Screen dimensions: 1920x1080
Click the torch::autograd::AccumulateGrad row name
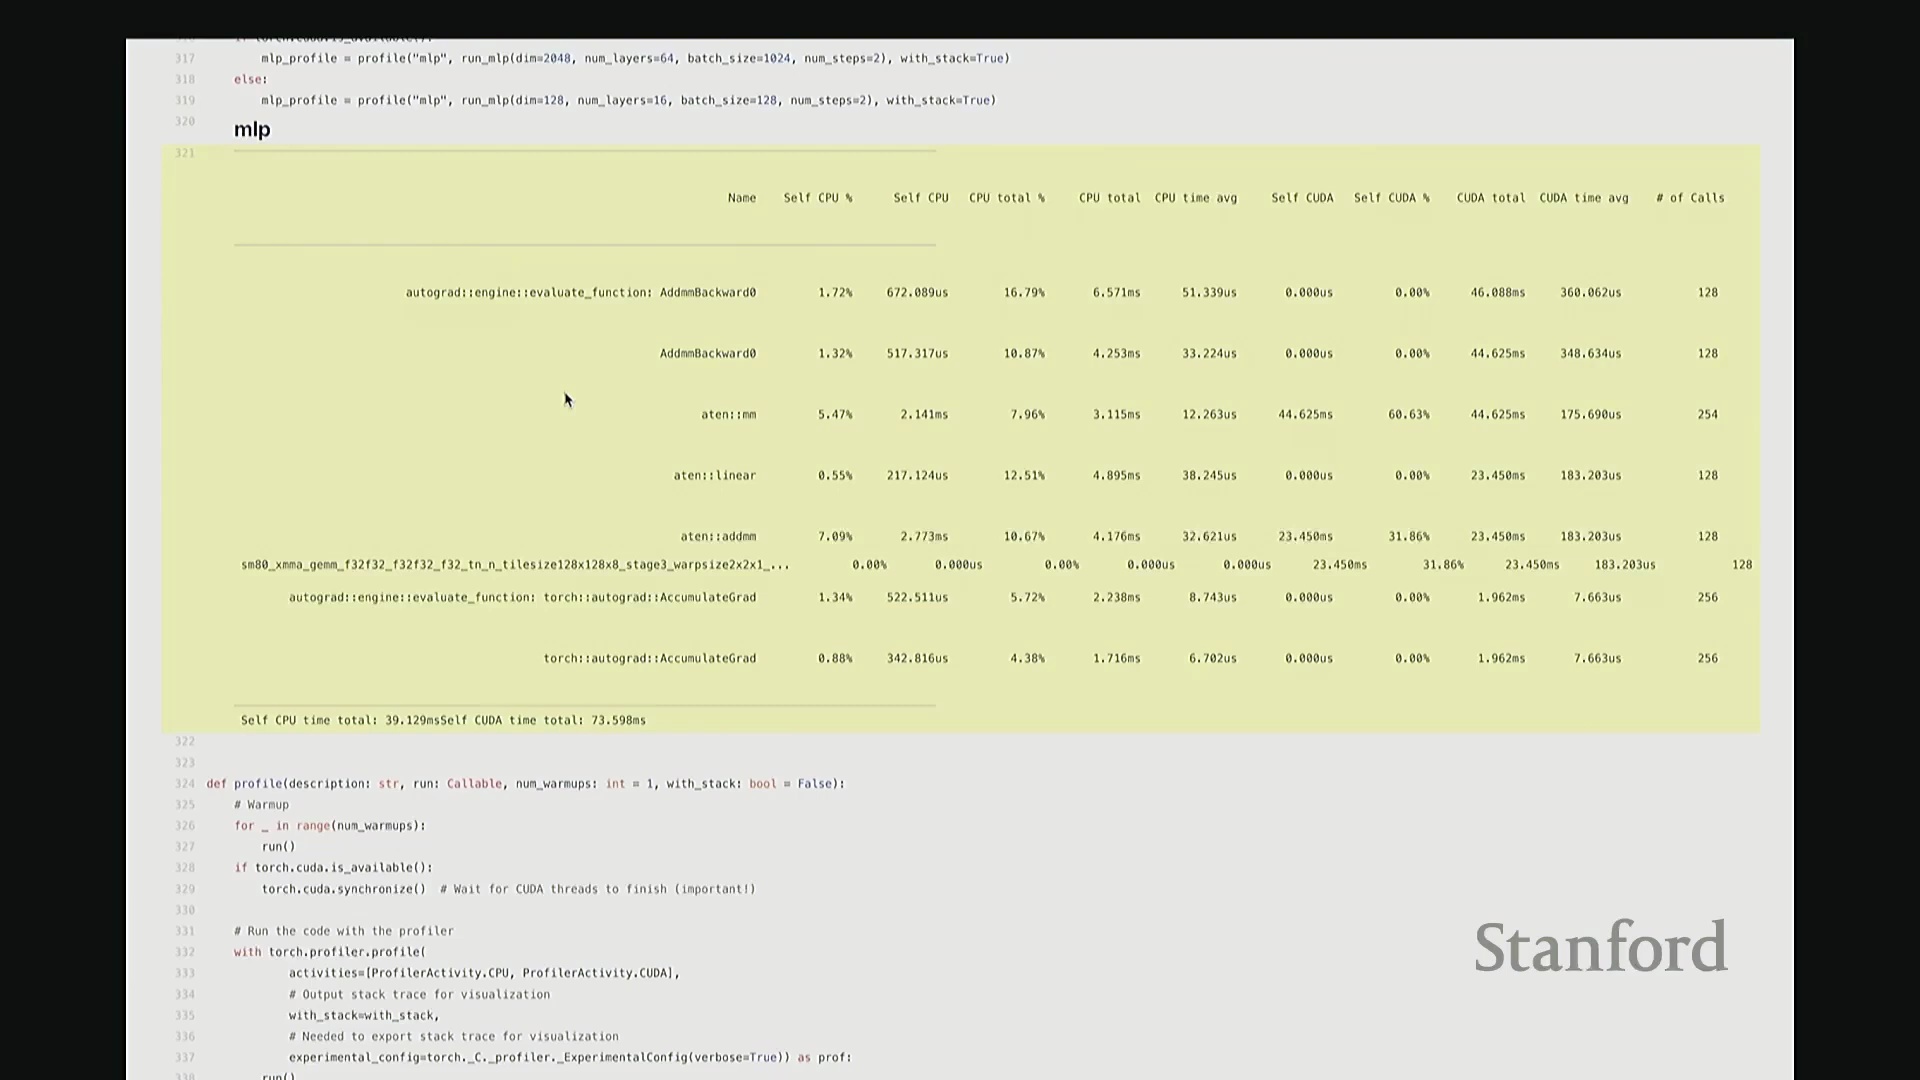649,658
